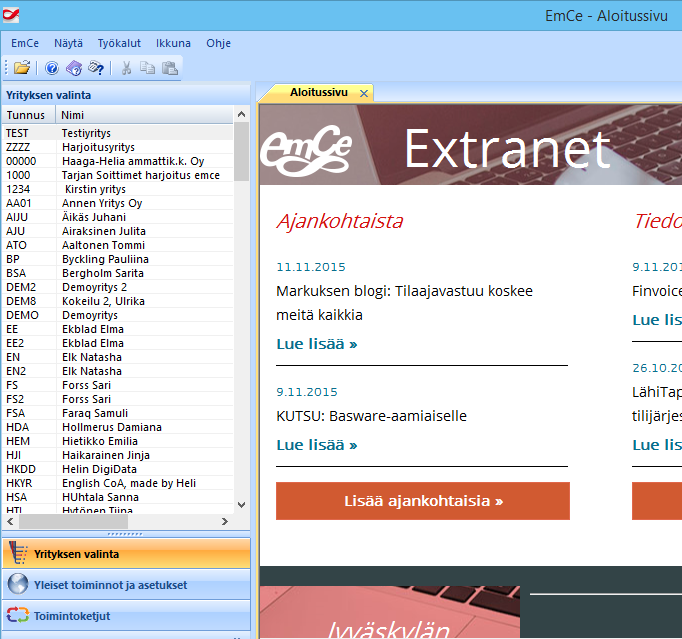The width and height of the screenshot is (682, 639).
Task: Select the Annen Yritys Oy row
Action: pyautogui.click(x=118, y=203)
